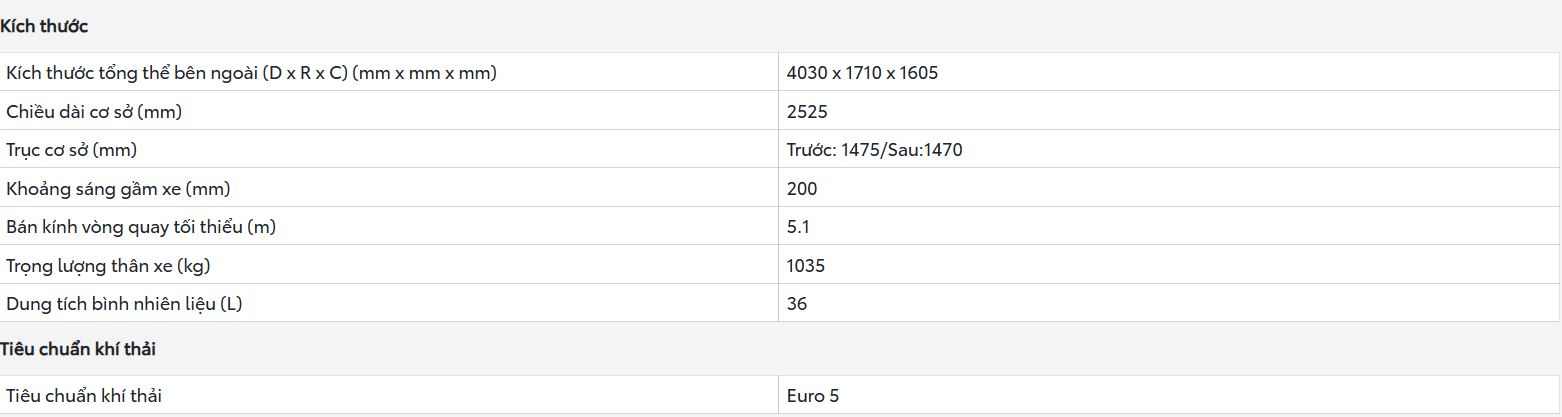The image size is (1562, 417).
Task: Click the Trọng lượng thân xe table row
Action: point(780,265)
